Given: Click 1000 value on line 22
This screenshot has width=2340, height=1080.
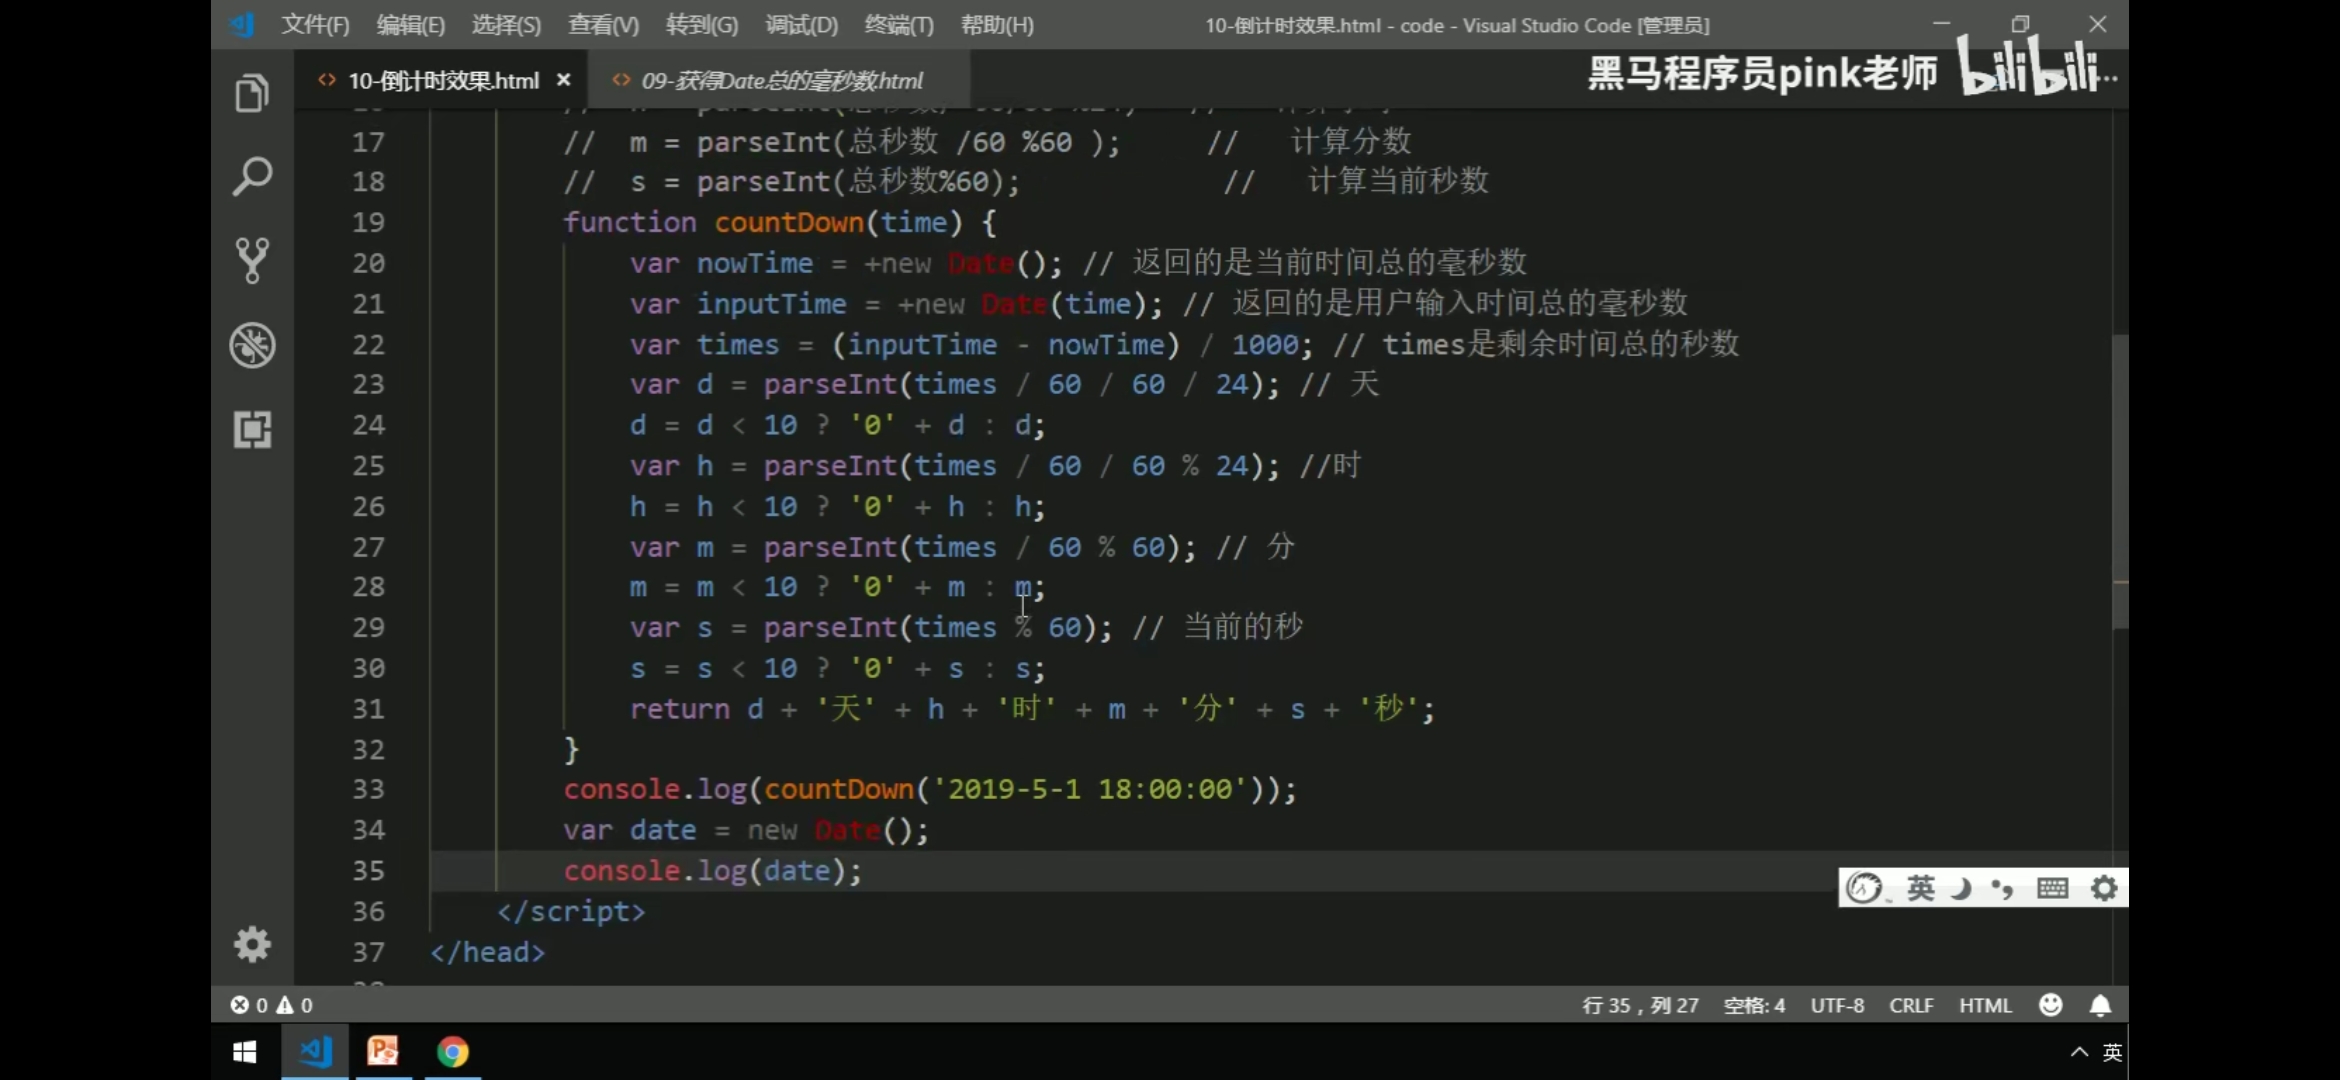Looking at the screenshot, I should point(1264,345).
